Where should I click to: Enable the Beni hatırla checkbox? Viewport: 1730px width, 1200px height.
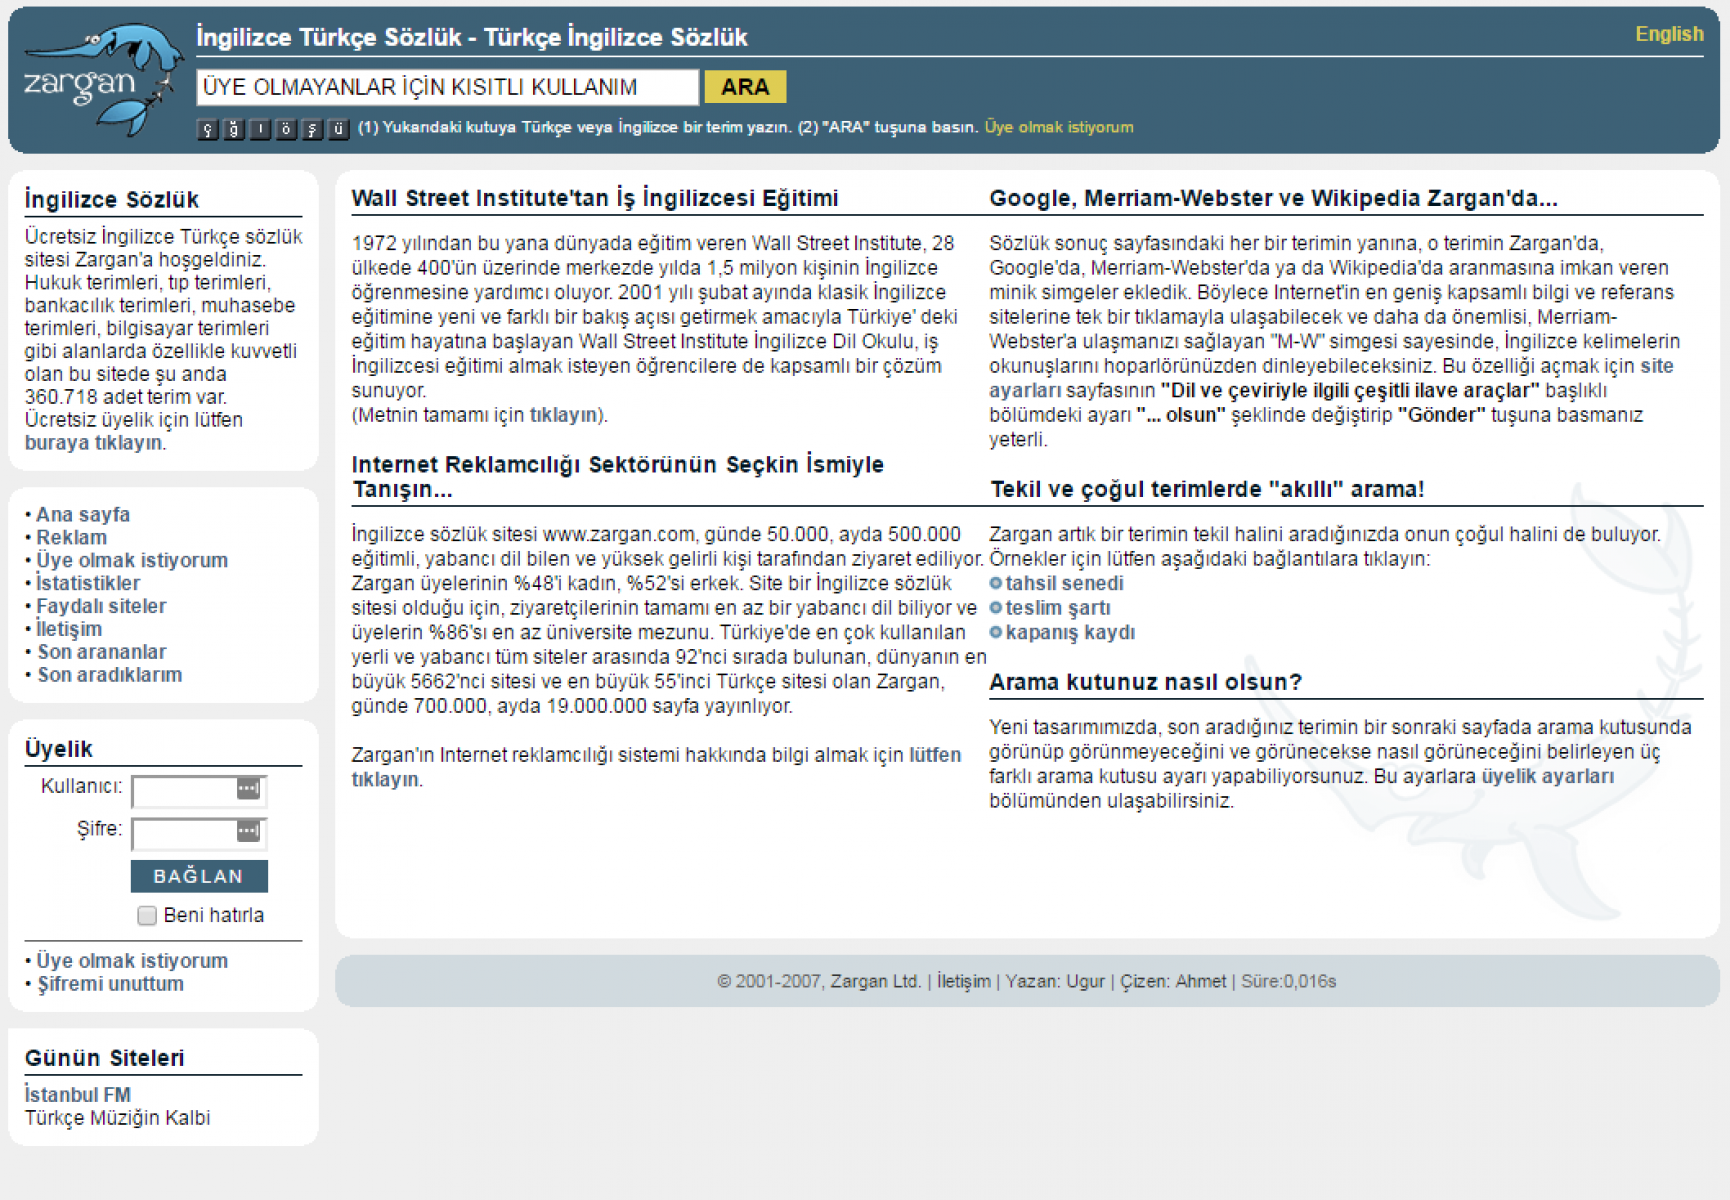click(147, 915)
